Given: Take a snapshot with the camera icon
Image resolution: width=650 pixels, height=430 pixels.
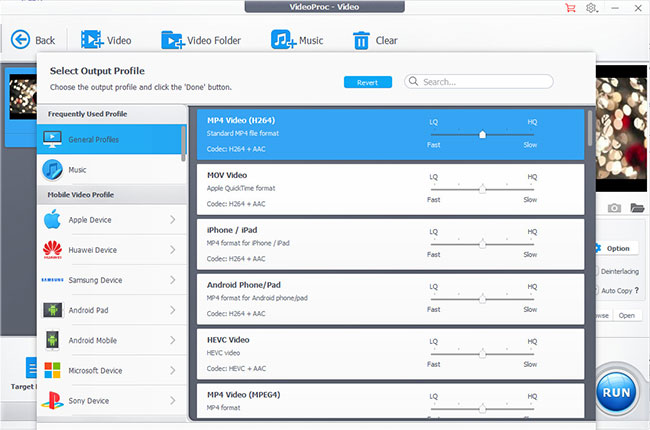Looking at the screenshot, I should pyautogui.click(x=614, y=208).
